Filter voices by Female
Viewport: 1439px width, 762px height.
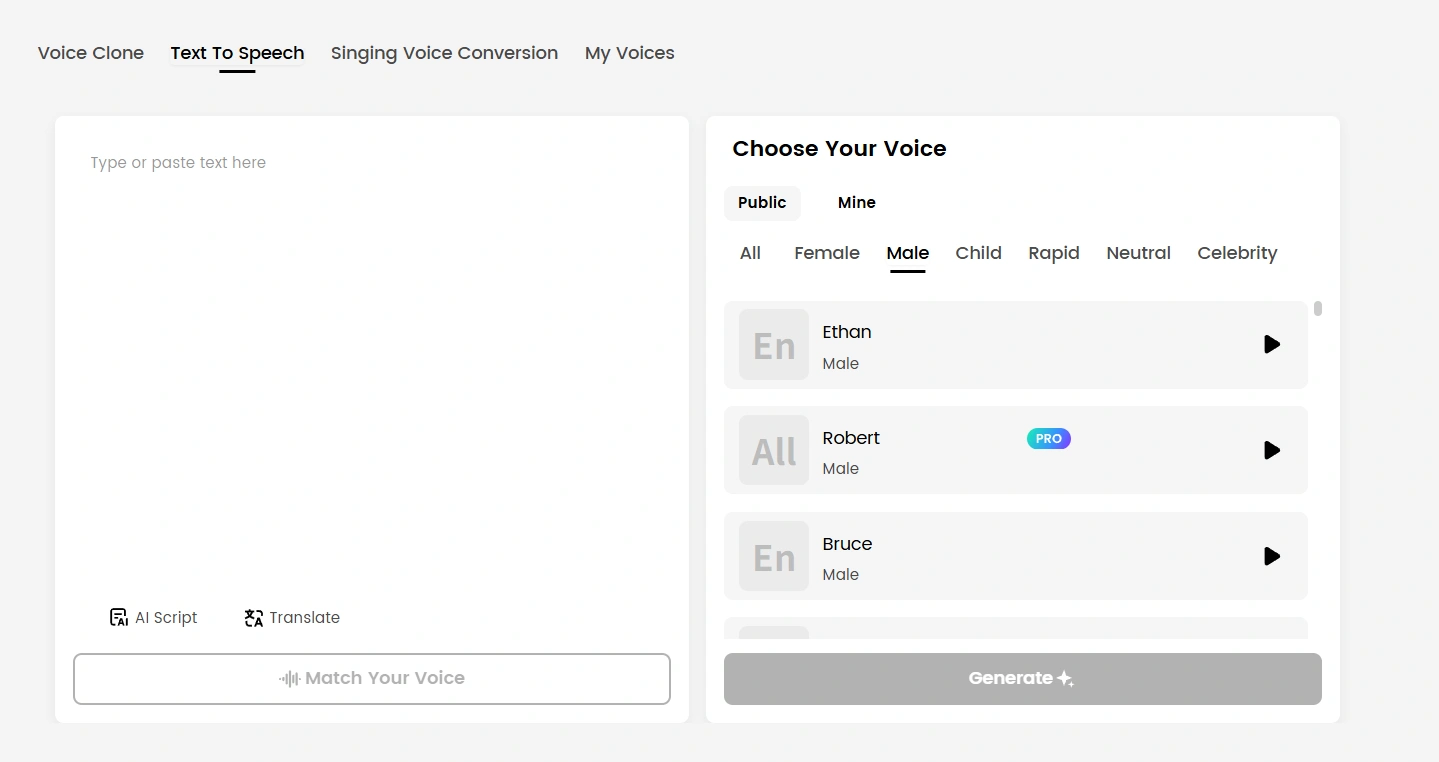coord(826,253)
